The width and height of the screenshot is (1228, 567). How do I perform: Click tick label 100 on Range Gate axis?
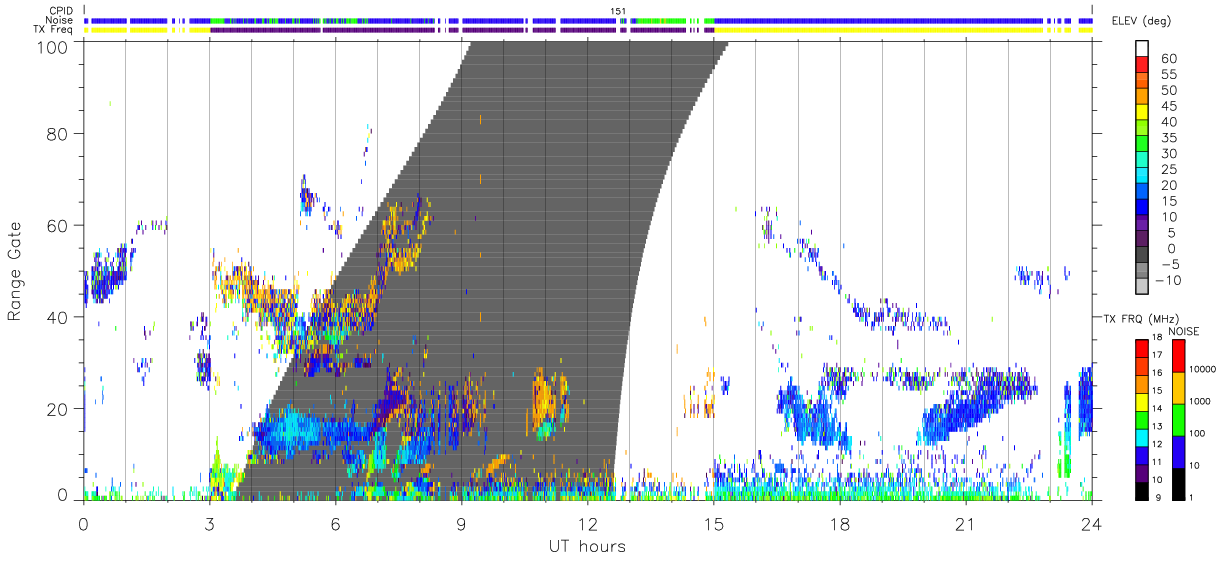click(x=54, y=47)
